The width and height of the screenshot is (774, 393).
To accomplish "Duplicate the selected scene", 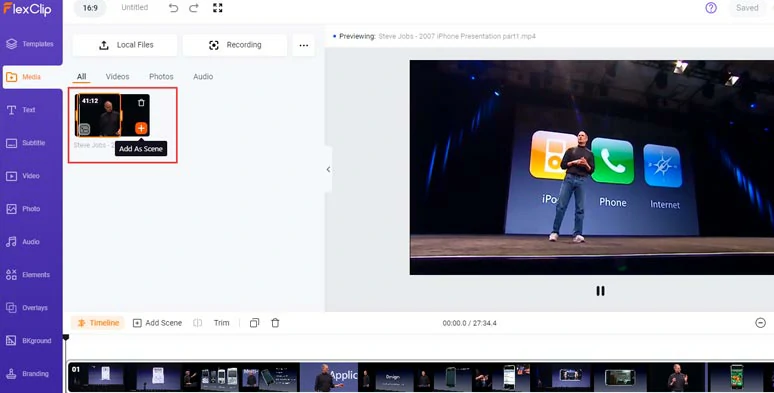I will tap(254, 323).
